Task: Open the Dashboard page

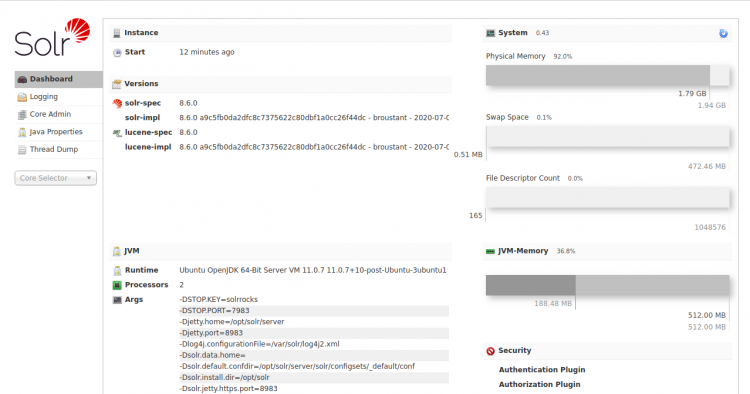Action: tap(58, 79)
